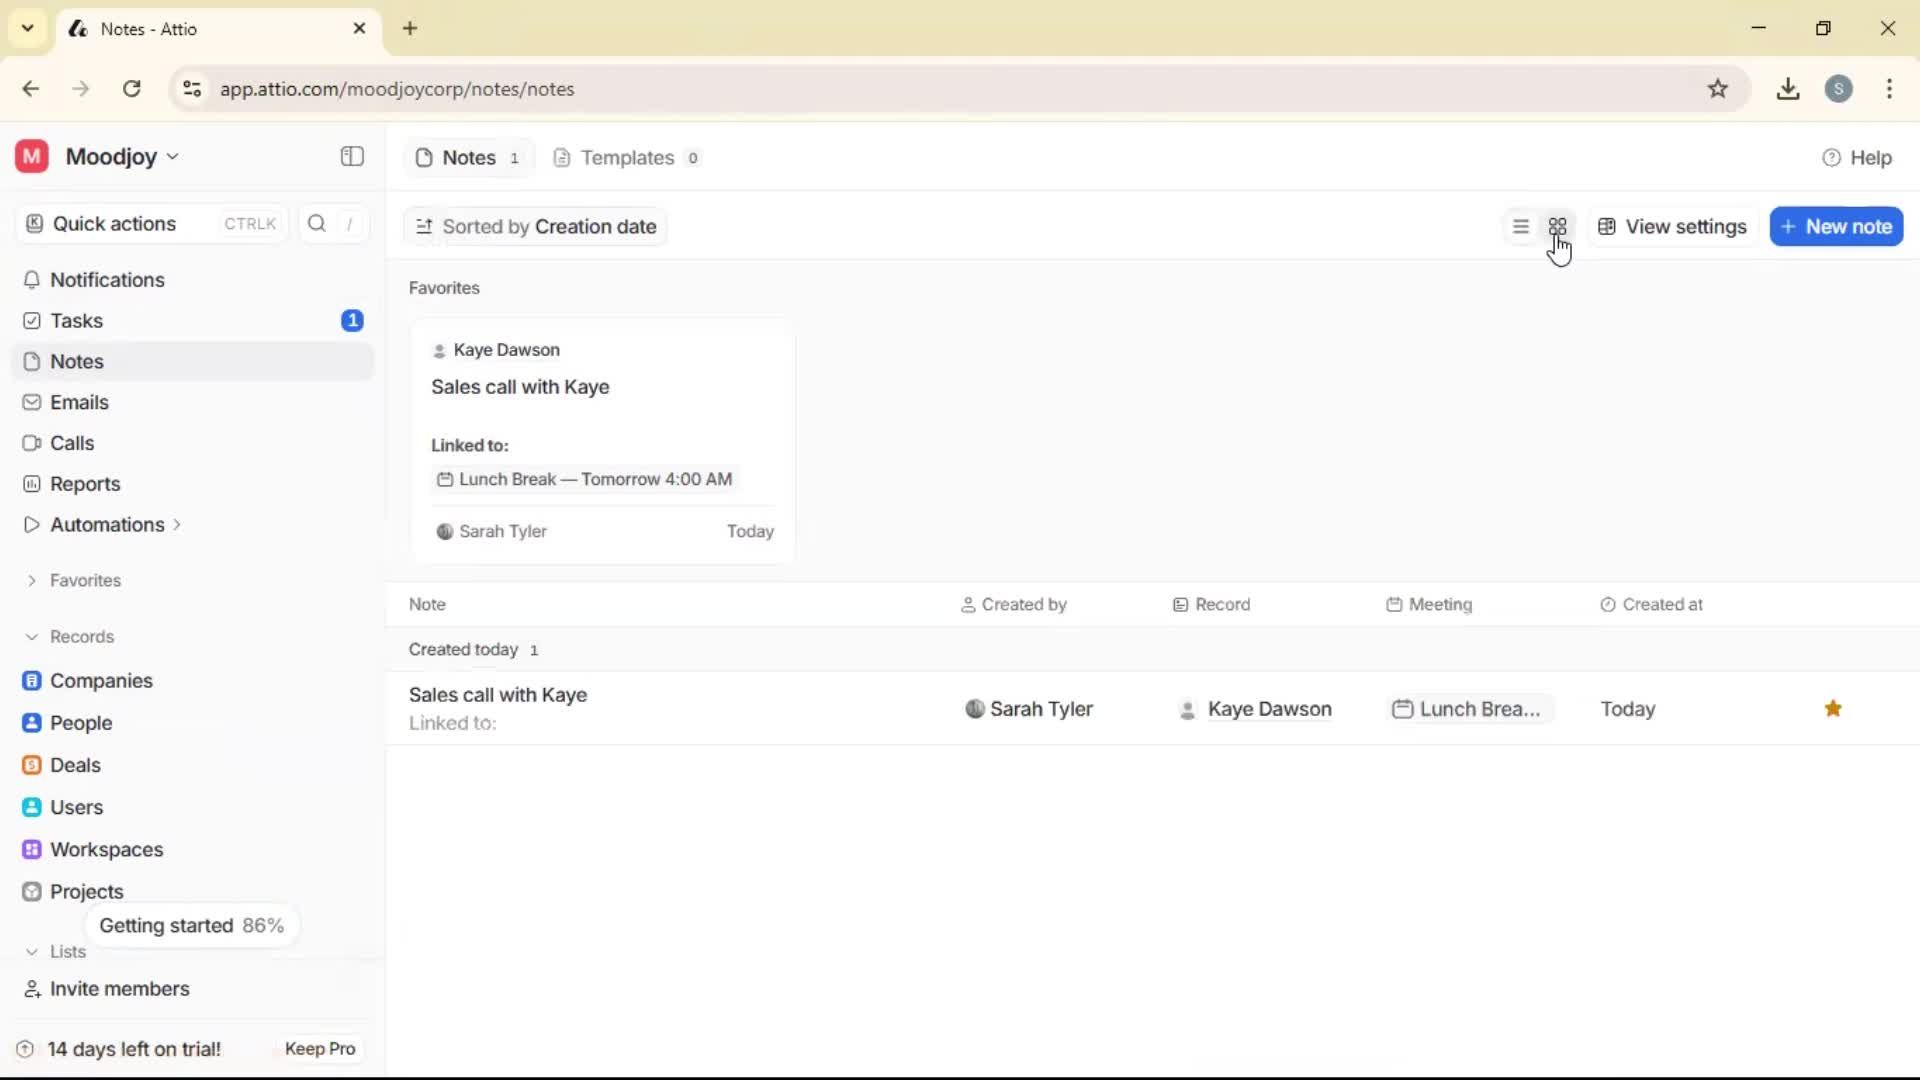Image resolution: width=1920 pixels, height=1080 pixels.
Task: Select the Notes tab
Action: point(467,157)
